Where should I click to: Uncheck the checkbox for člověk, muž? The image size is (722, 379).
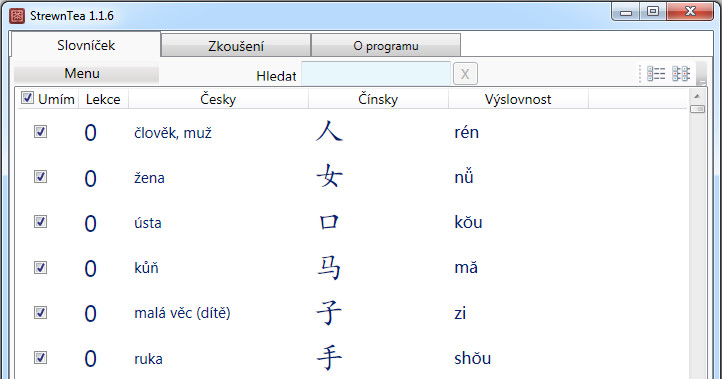[x=41, y=132]
